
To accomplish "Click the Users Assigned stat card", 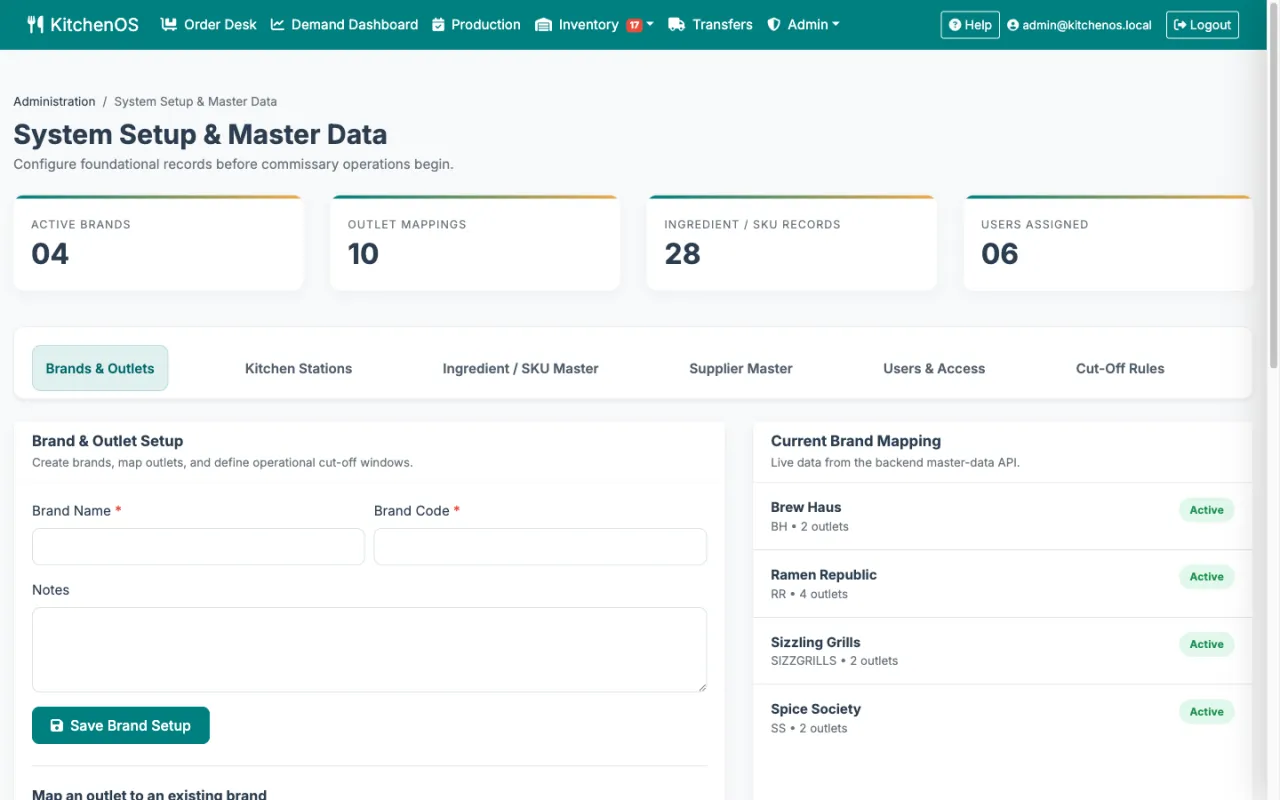I will tap(1108, 243).
